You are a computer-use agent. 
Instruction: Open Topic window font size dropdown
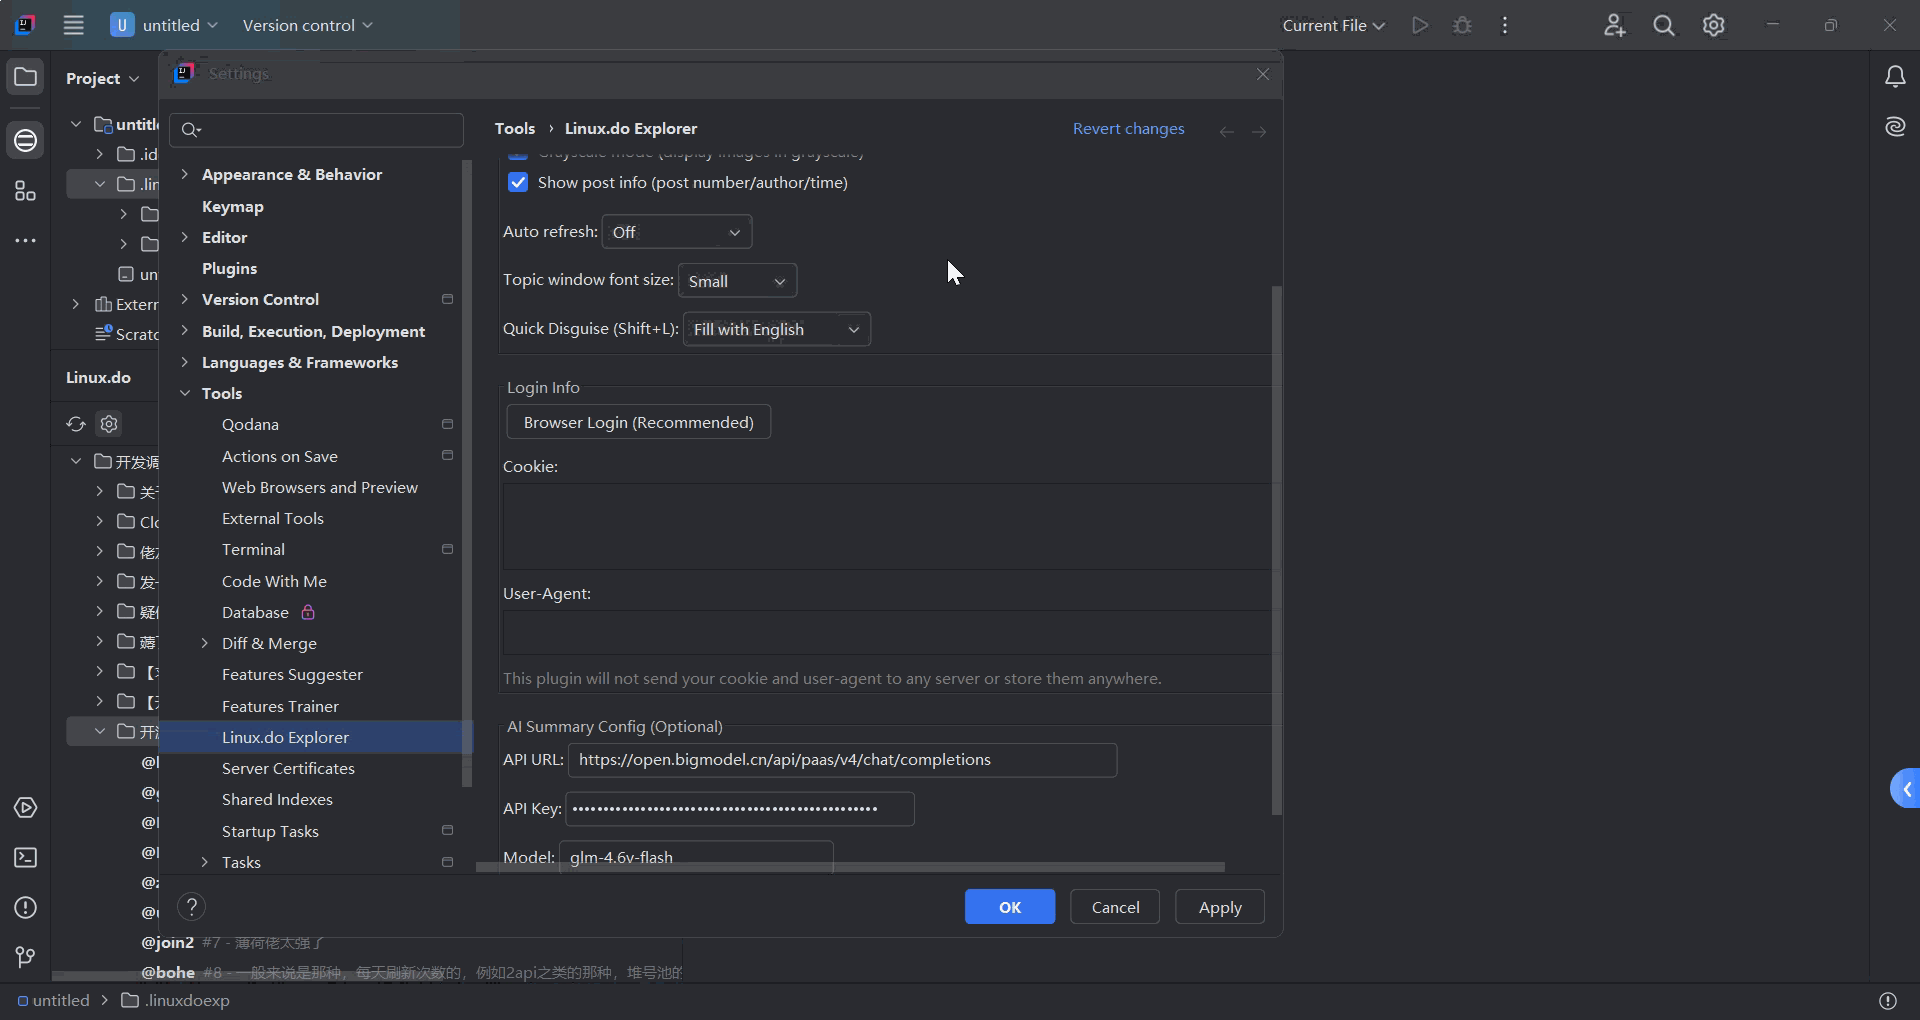(737, 281)
